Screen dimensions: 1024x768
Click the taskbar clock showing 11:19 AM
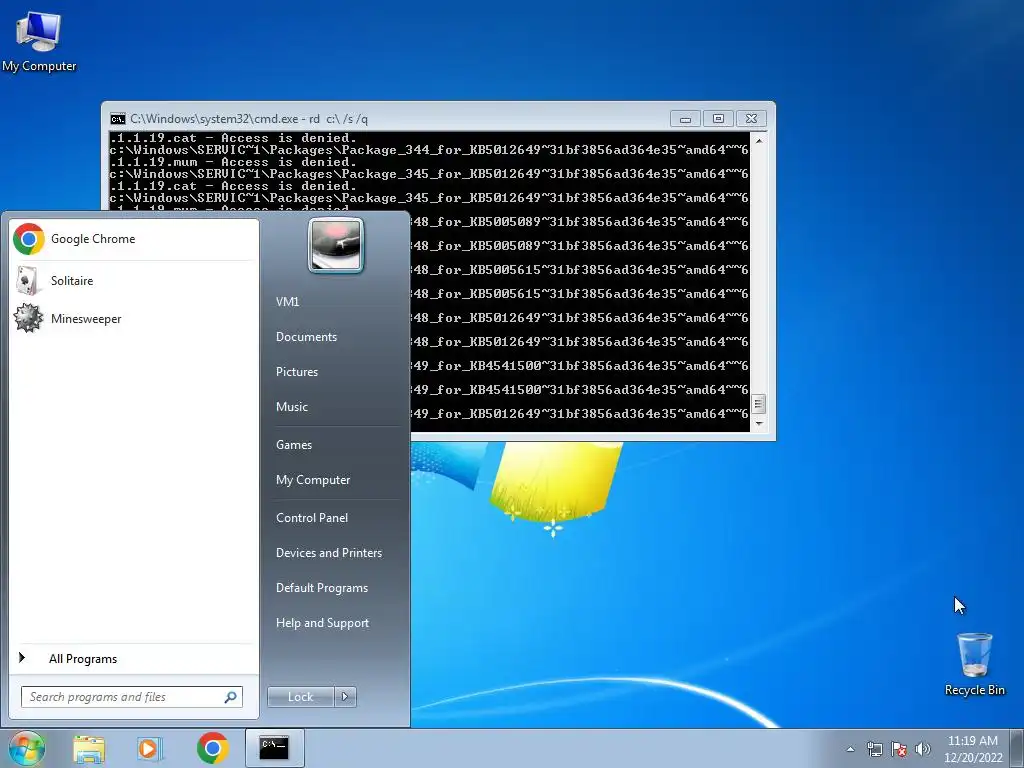[972, 749]
